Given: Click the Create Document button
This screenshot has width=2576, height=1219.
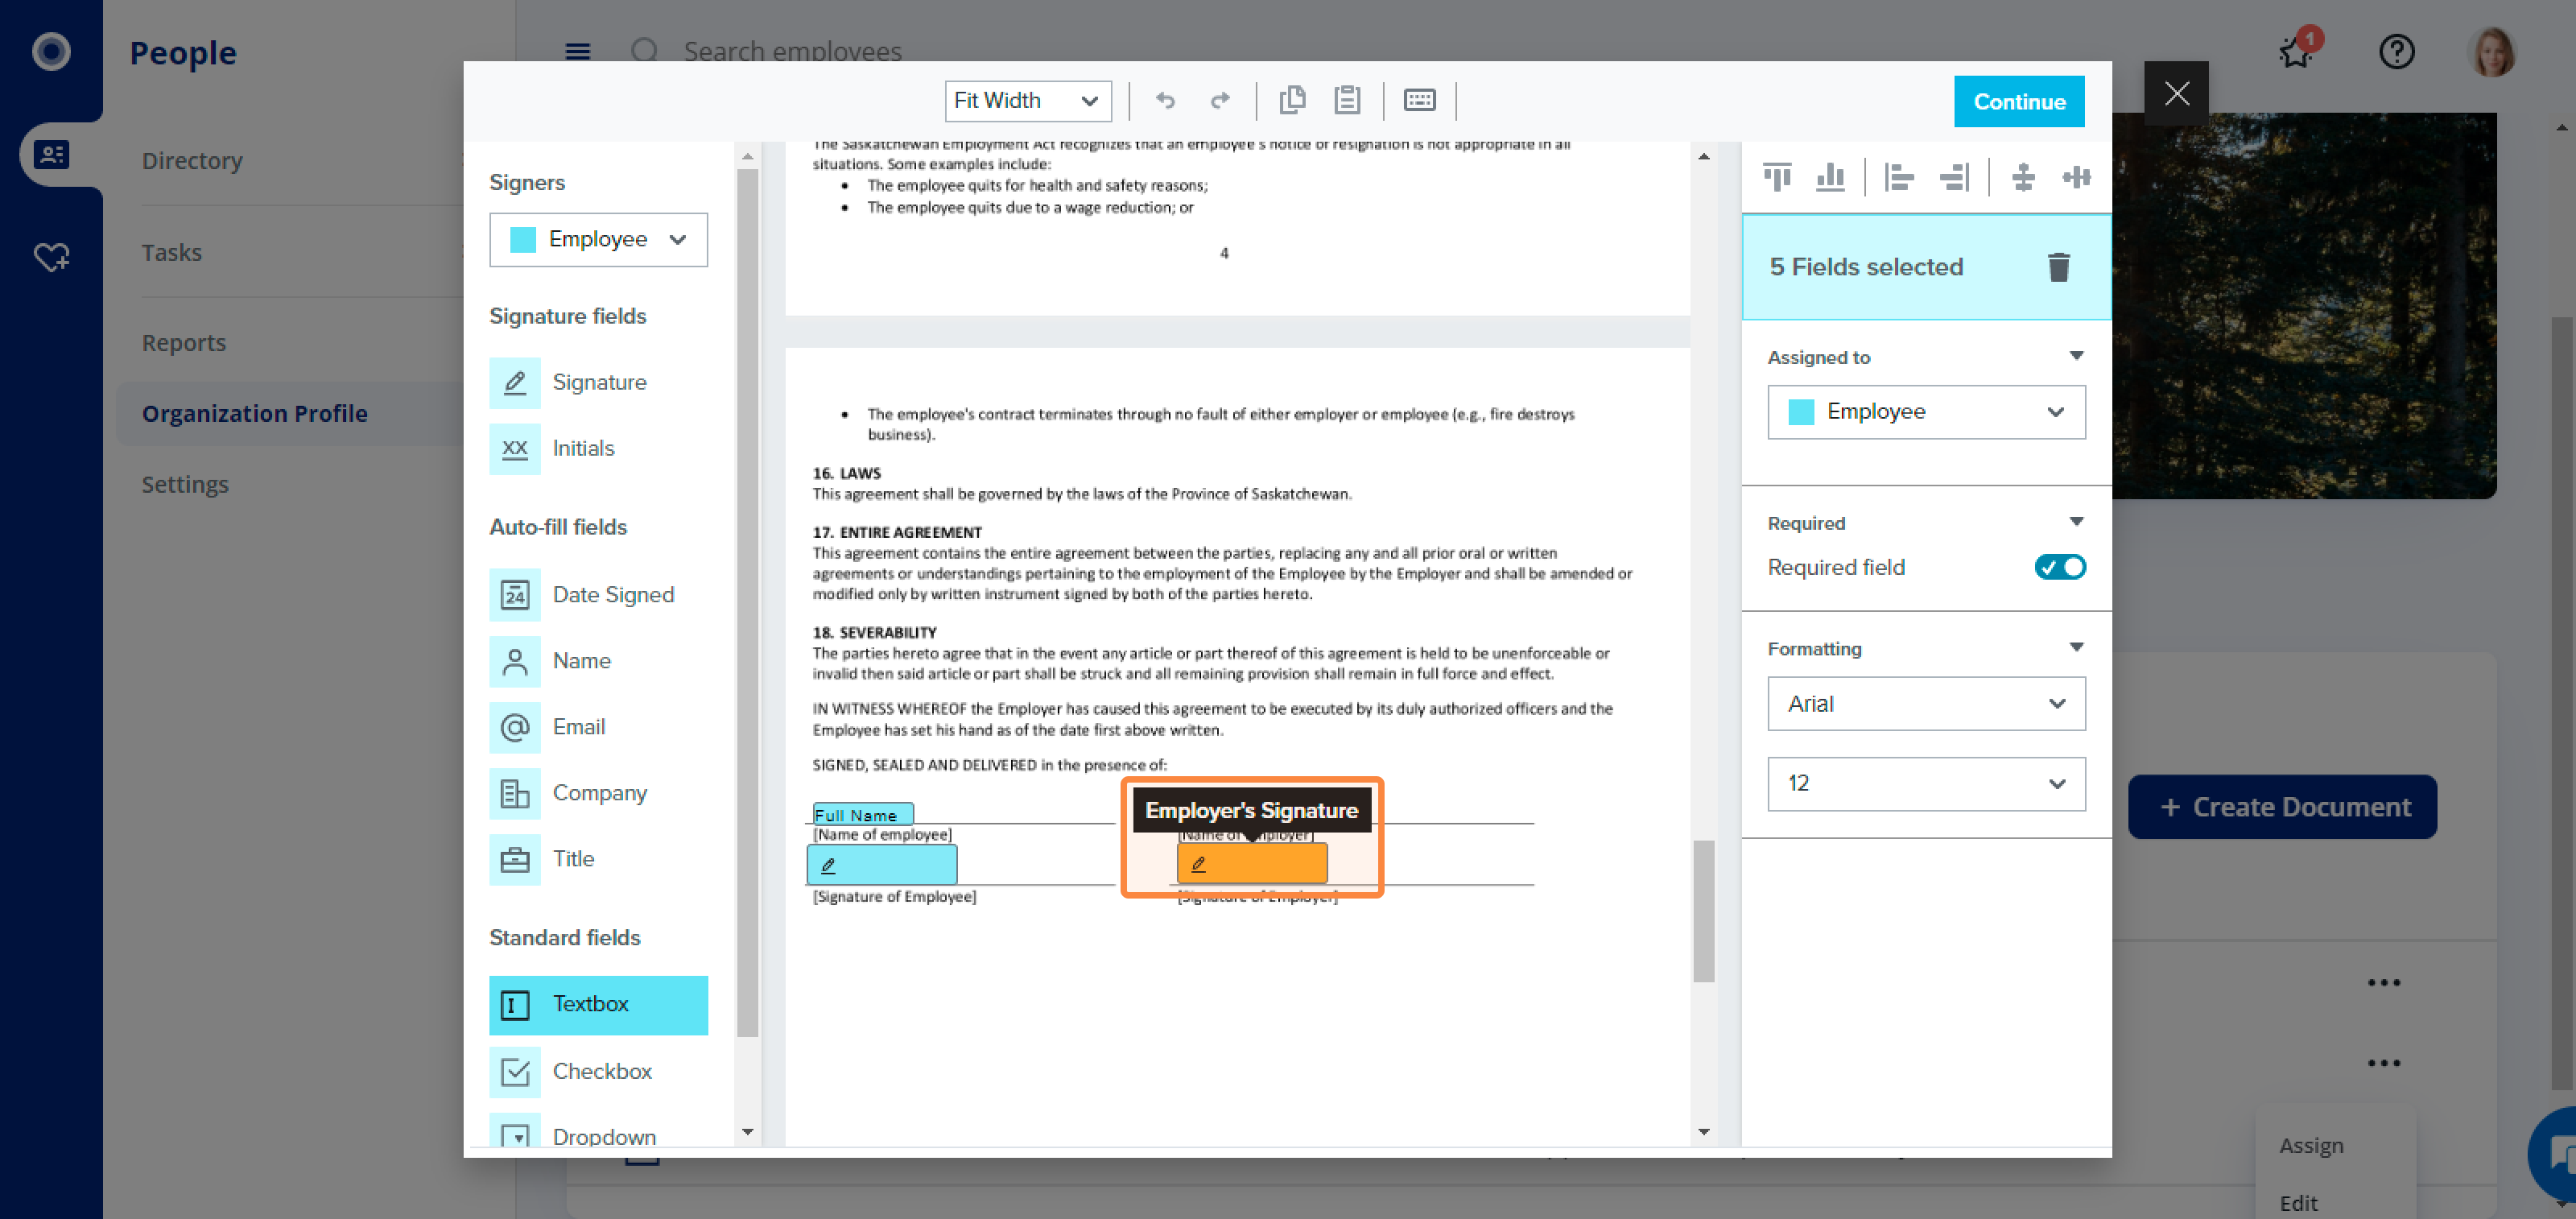Looking at the screenshot, I should tap(2282, 807).
